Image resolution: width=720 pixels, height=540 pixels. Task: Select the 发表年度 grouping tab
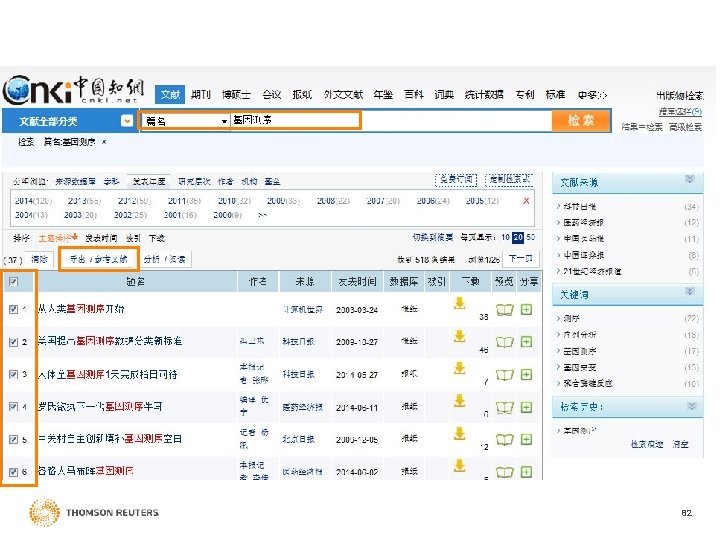click(149, 181)
